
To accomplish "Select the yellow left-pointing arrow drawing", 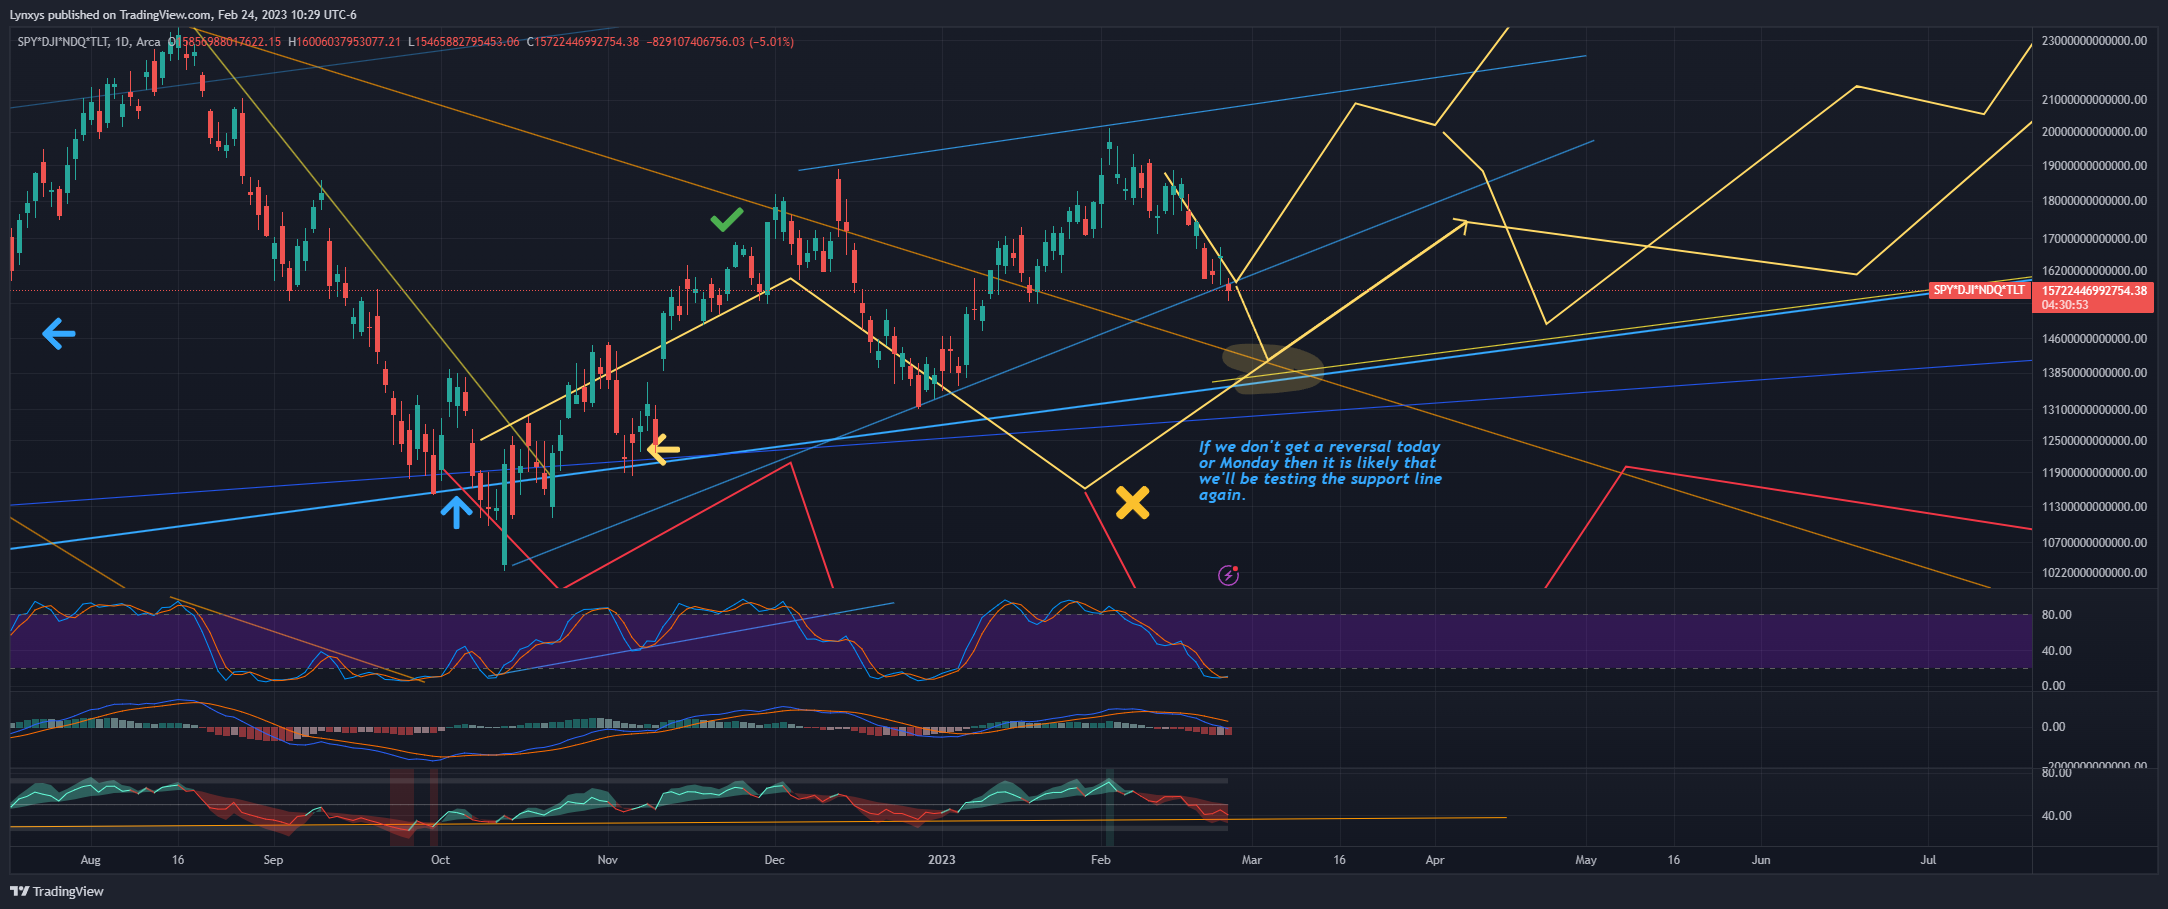I will [663, 450].
